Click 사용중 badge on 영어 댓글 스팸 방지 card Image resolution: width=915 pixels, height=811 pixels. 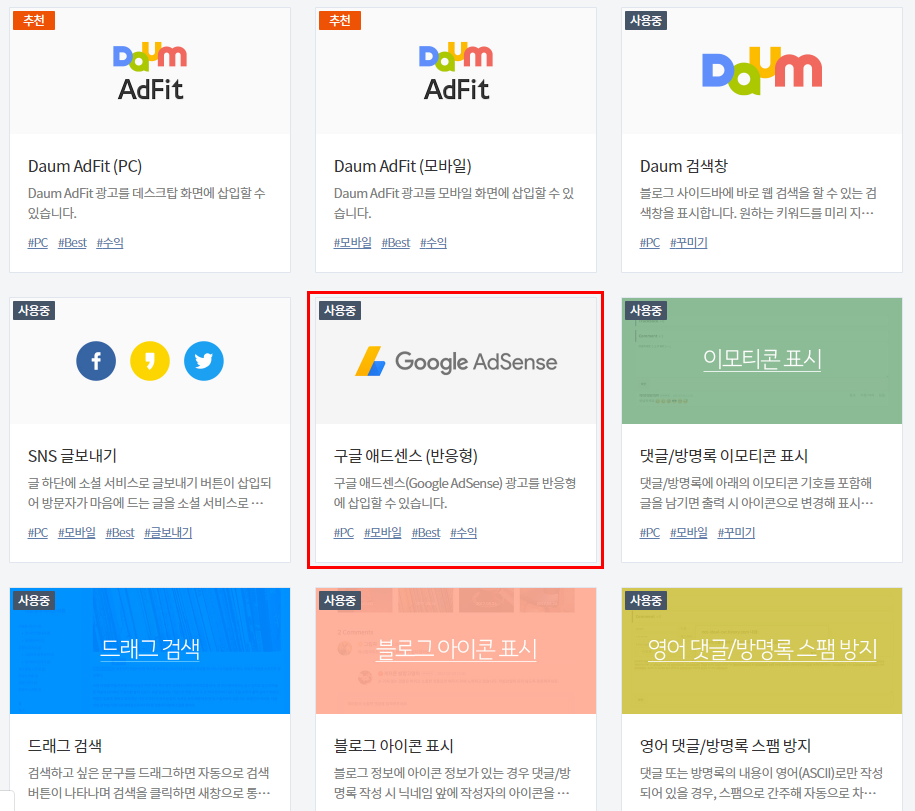tap(645, 600)
